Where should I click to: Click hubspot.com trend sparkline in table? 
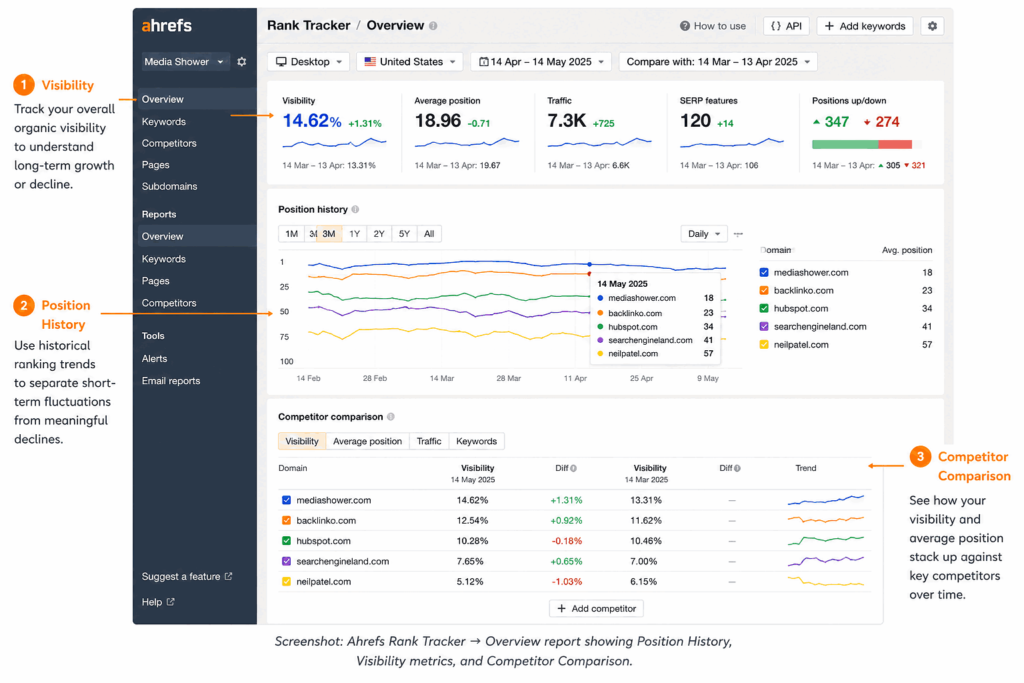coord(825,540)
